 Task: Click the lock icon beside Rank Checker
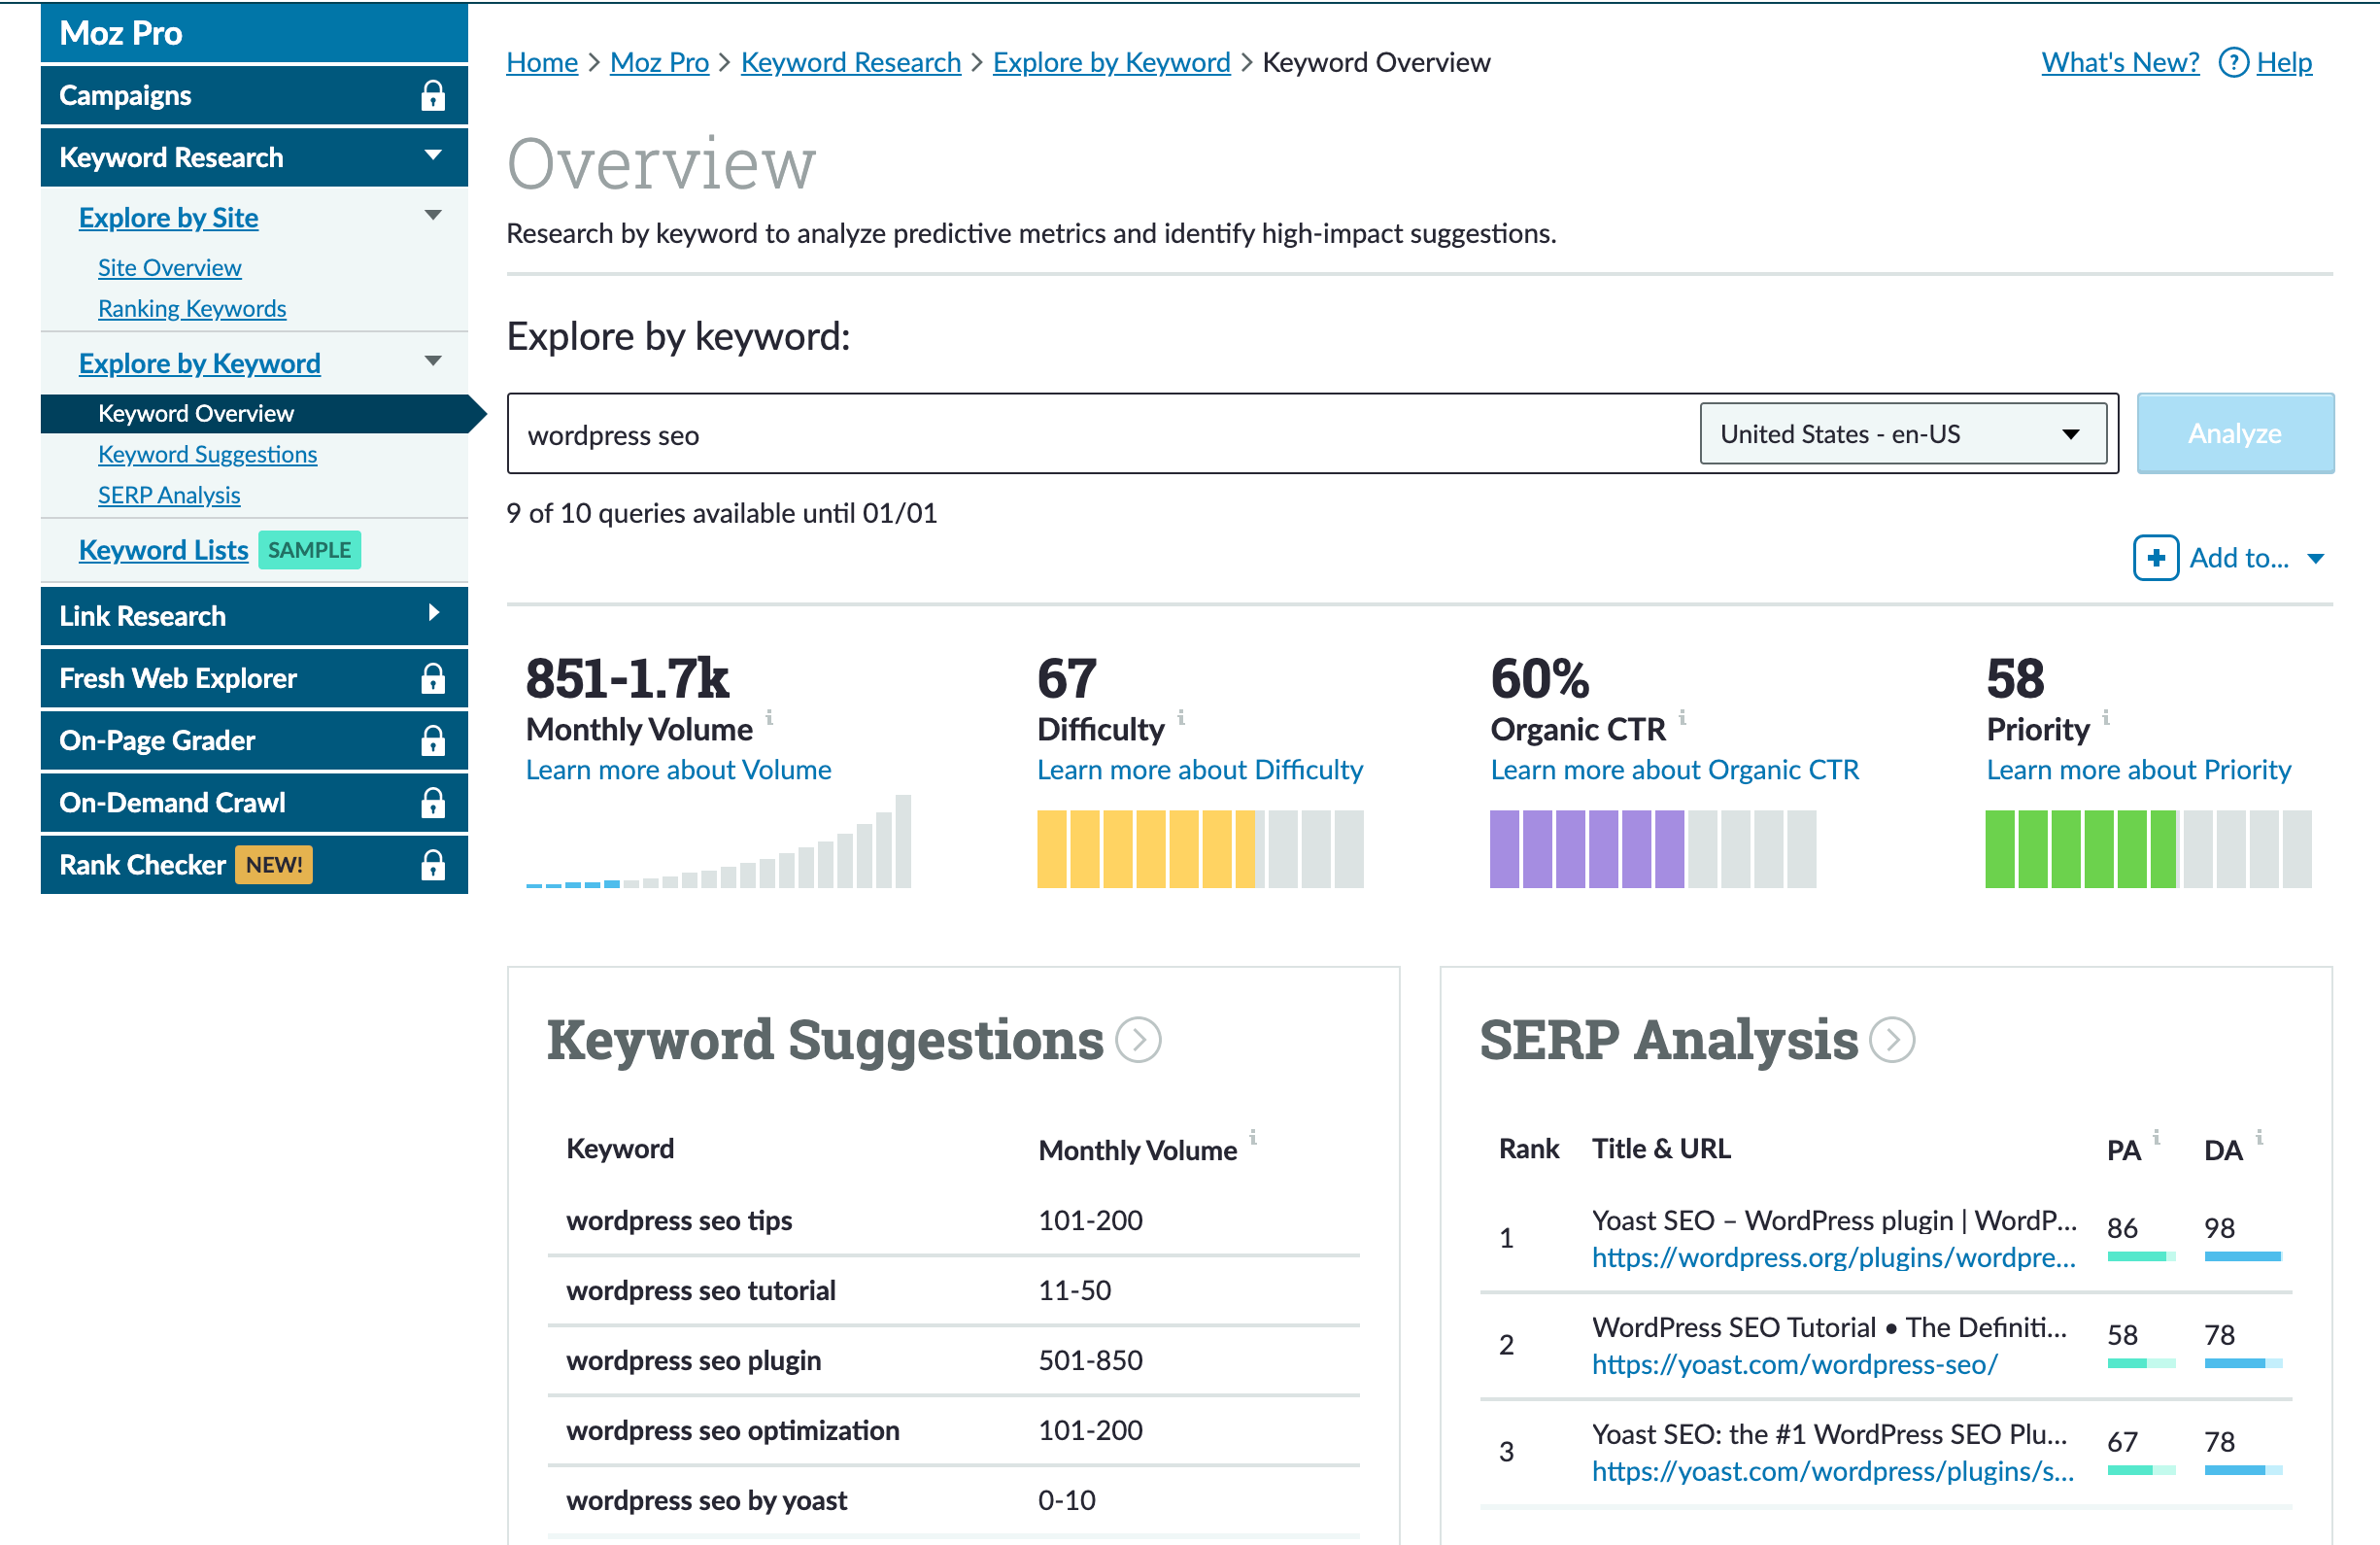(432, 864)
